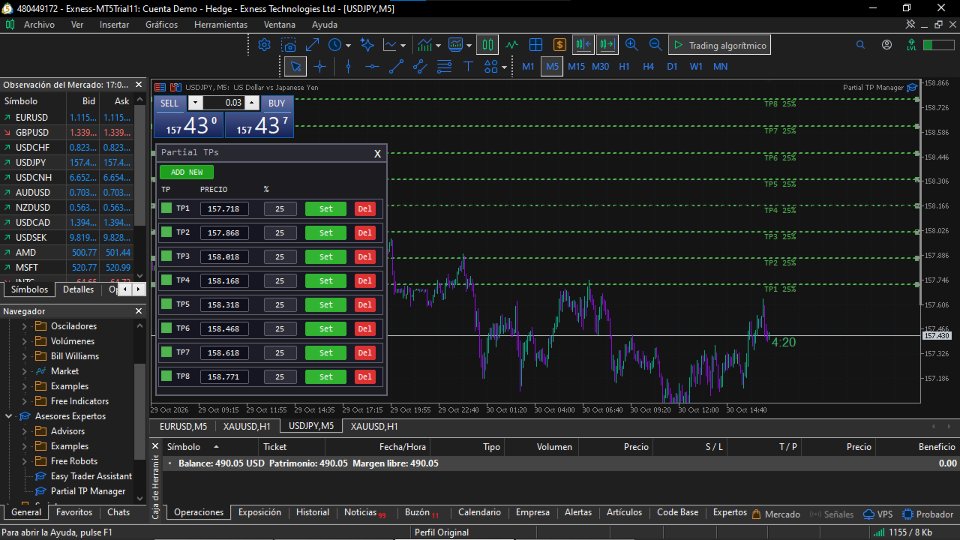The height and width of the screenshot is (540, 960).
Task: Increase lot volume with up arrow
Action: click(251, 103)
